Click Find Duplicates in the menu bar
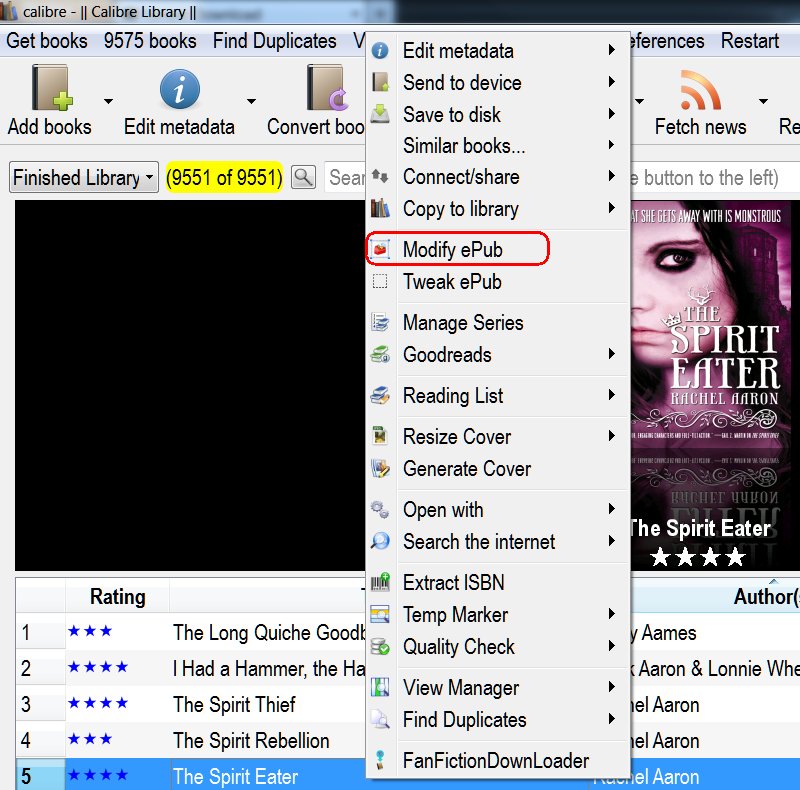This screenshot has height=790, width=800. click(274, 41)
